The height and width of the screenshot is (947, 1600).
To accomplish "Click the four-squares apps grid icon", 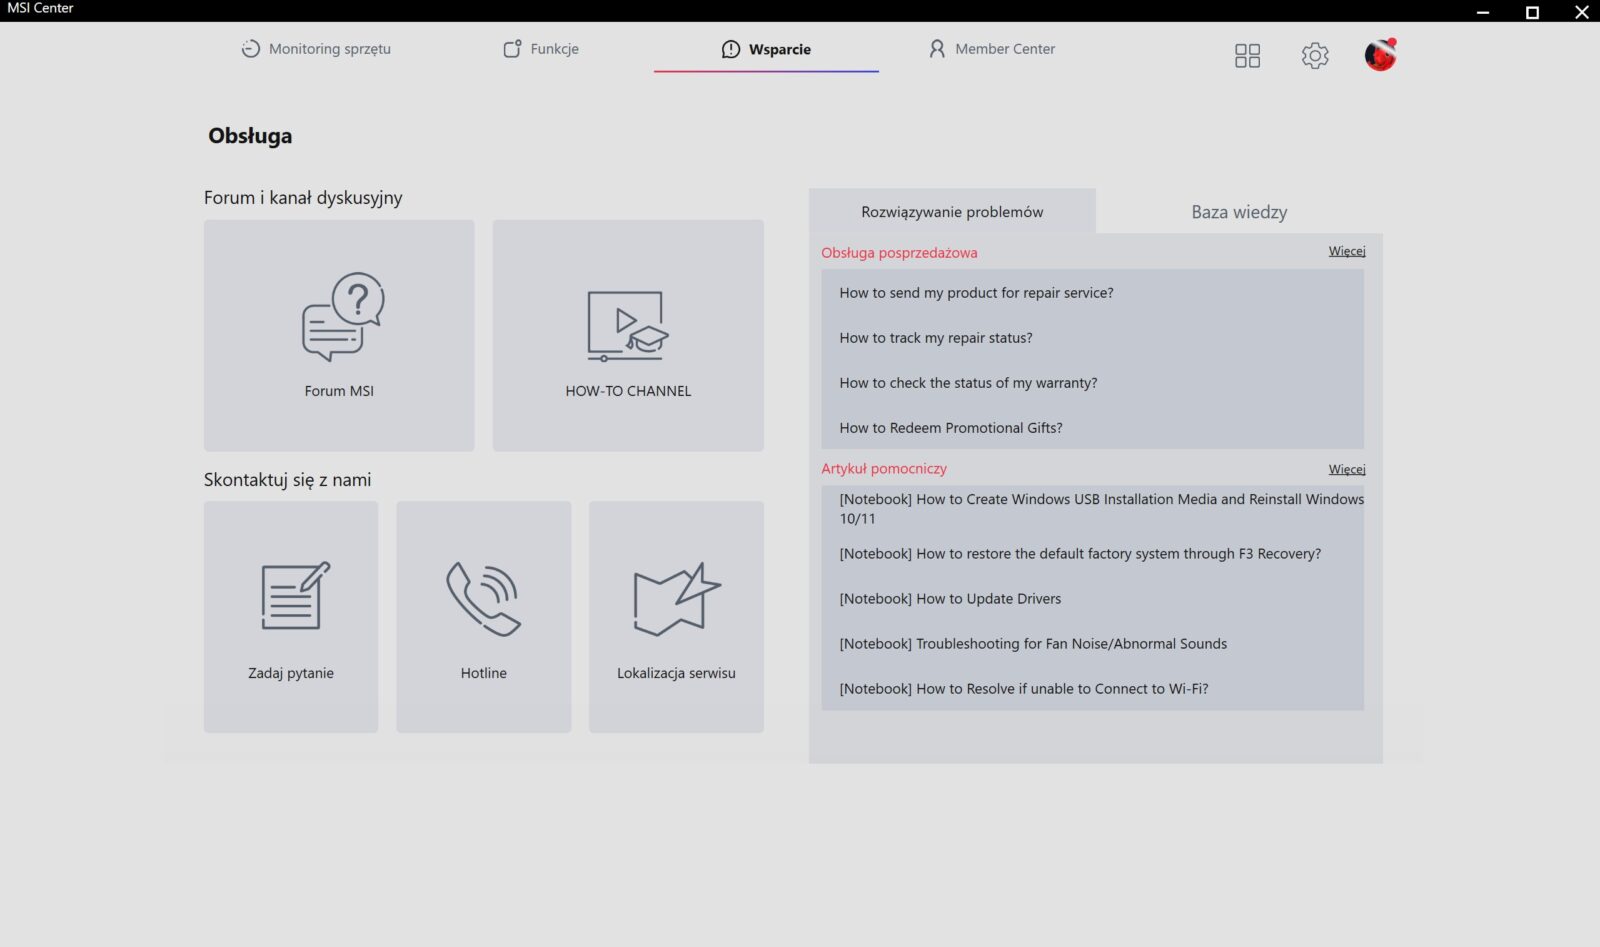I will (1247, 56).
